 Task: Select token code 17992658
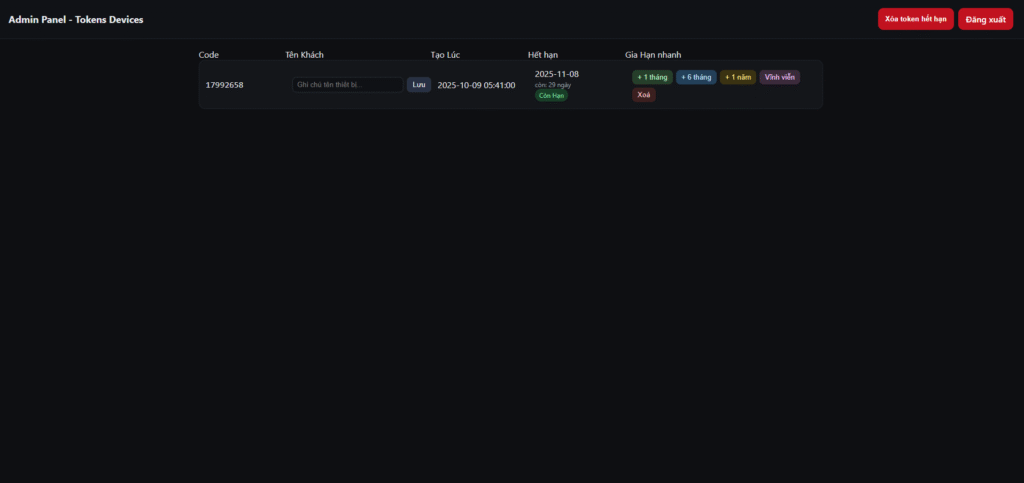pos(224,85)
